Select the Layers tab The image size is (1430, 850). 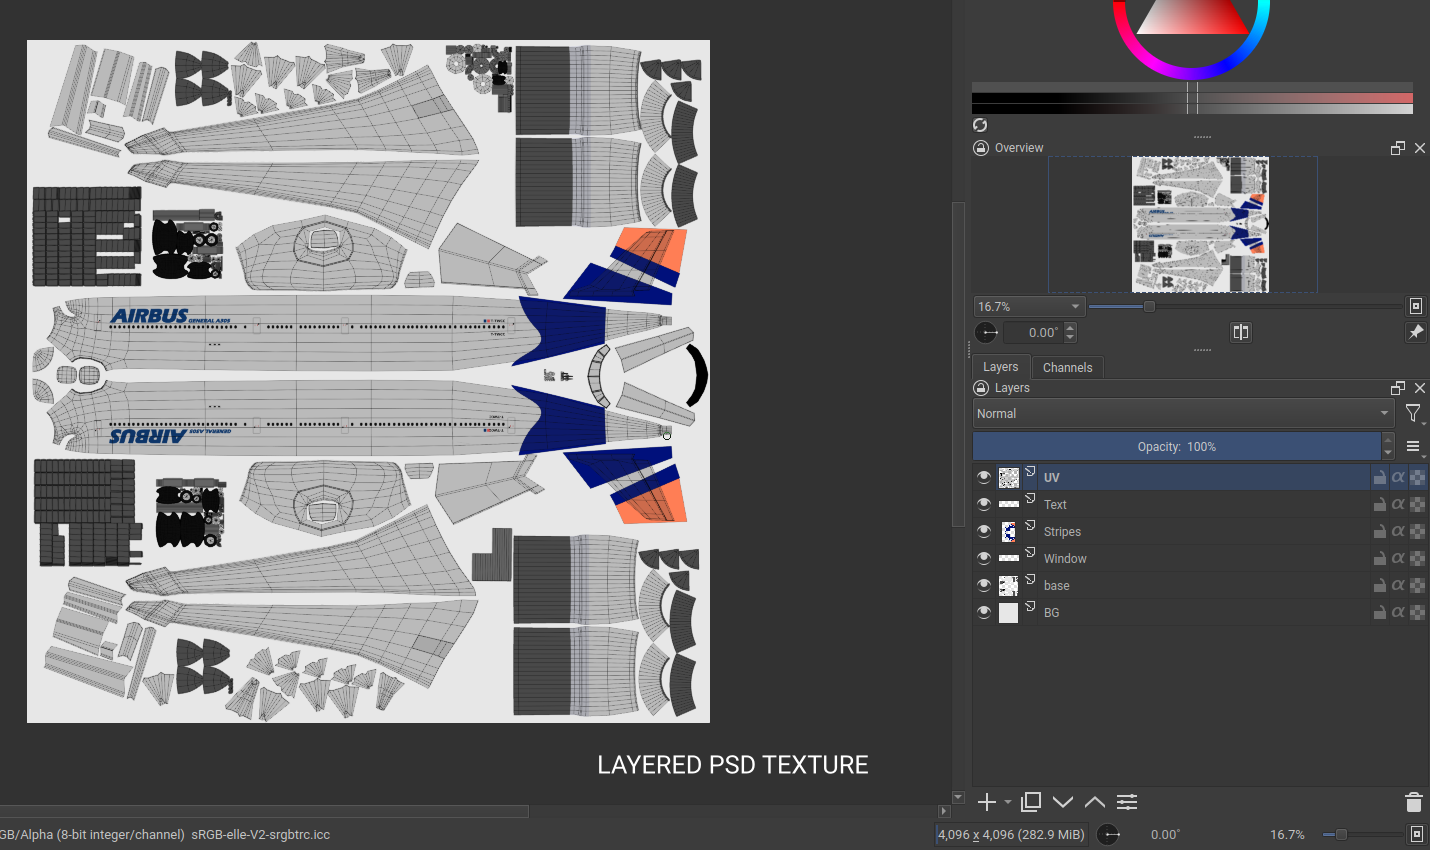[1000, 367]
